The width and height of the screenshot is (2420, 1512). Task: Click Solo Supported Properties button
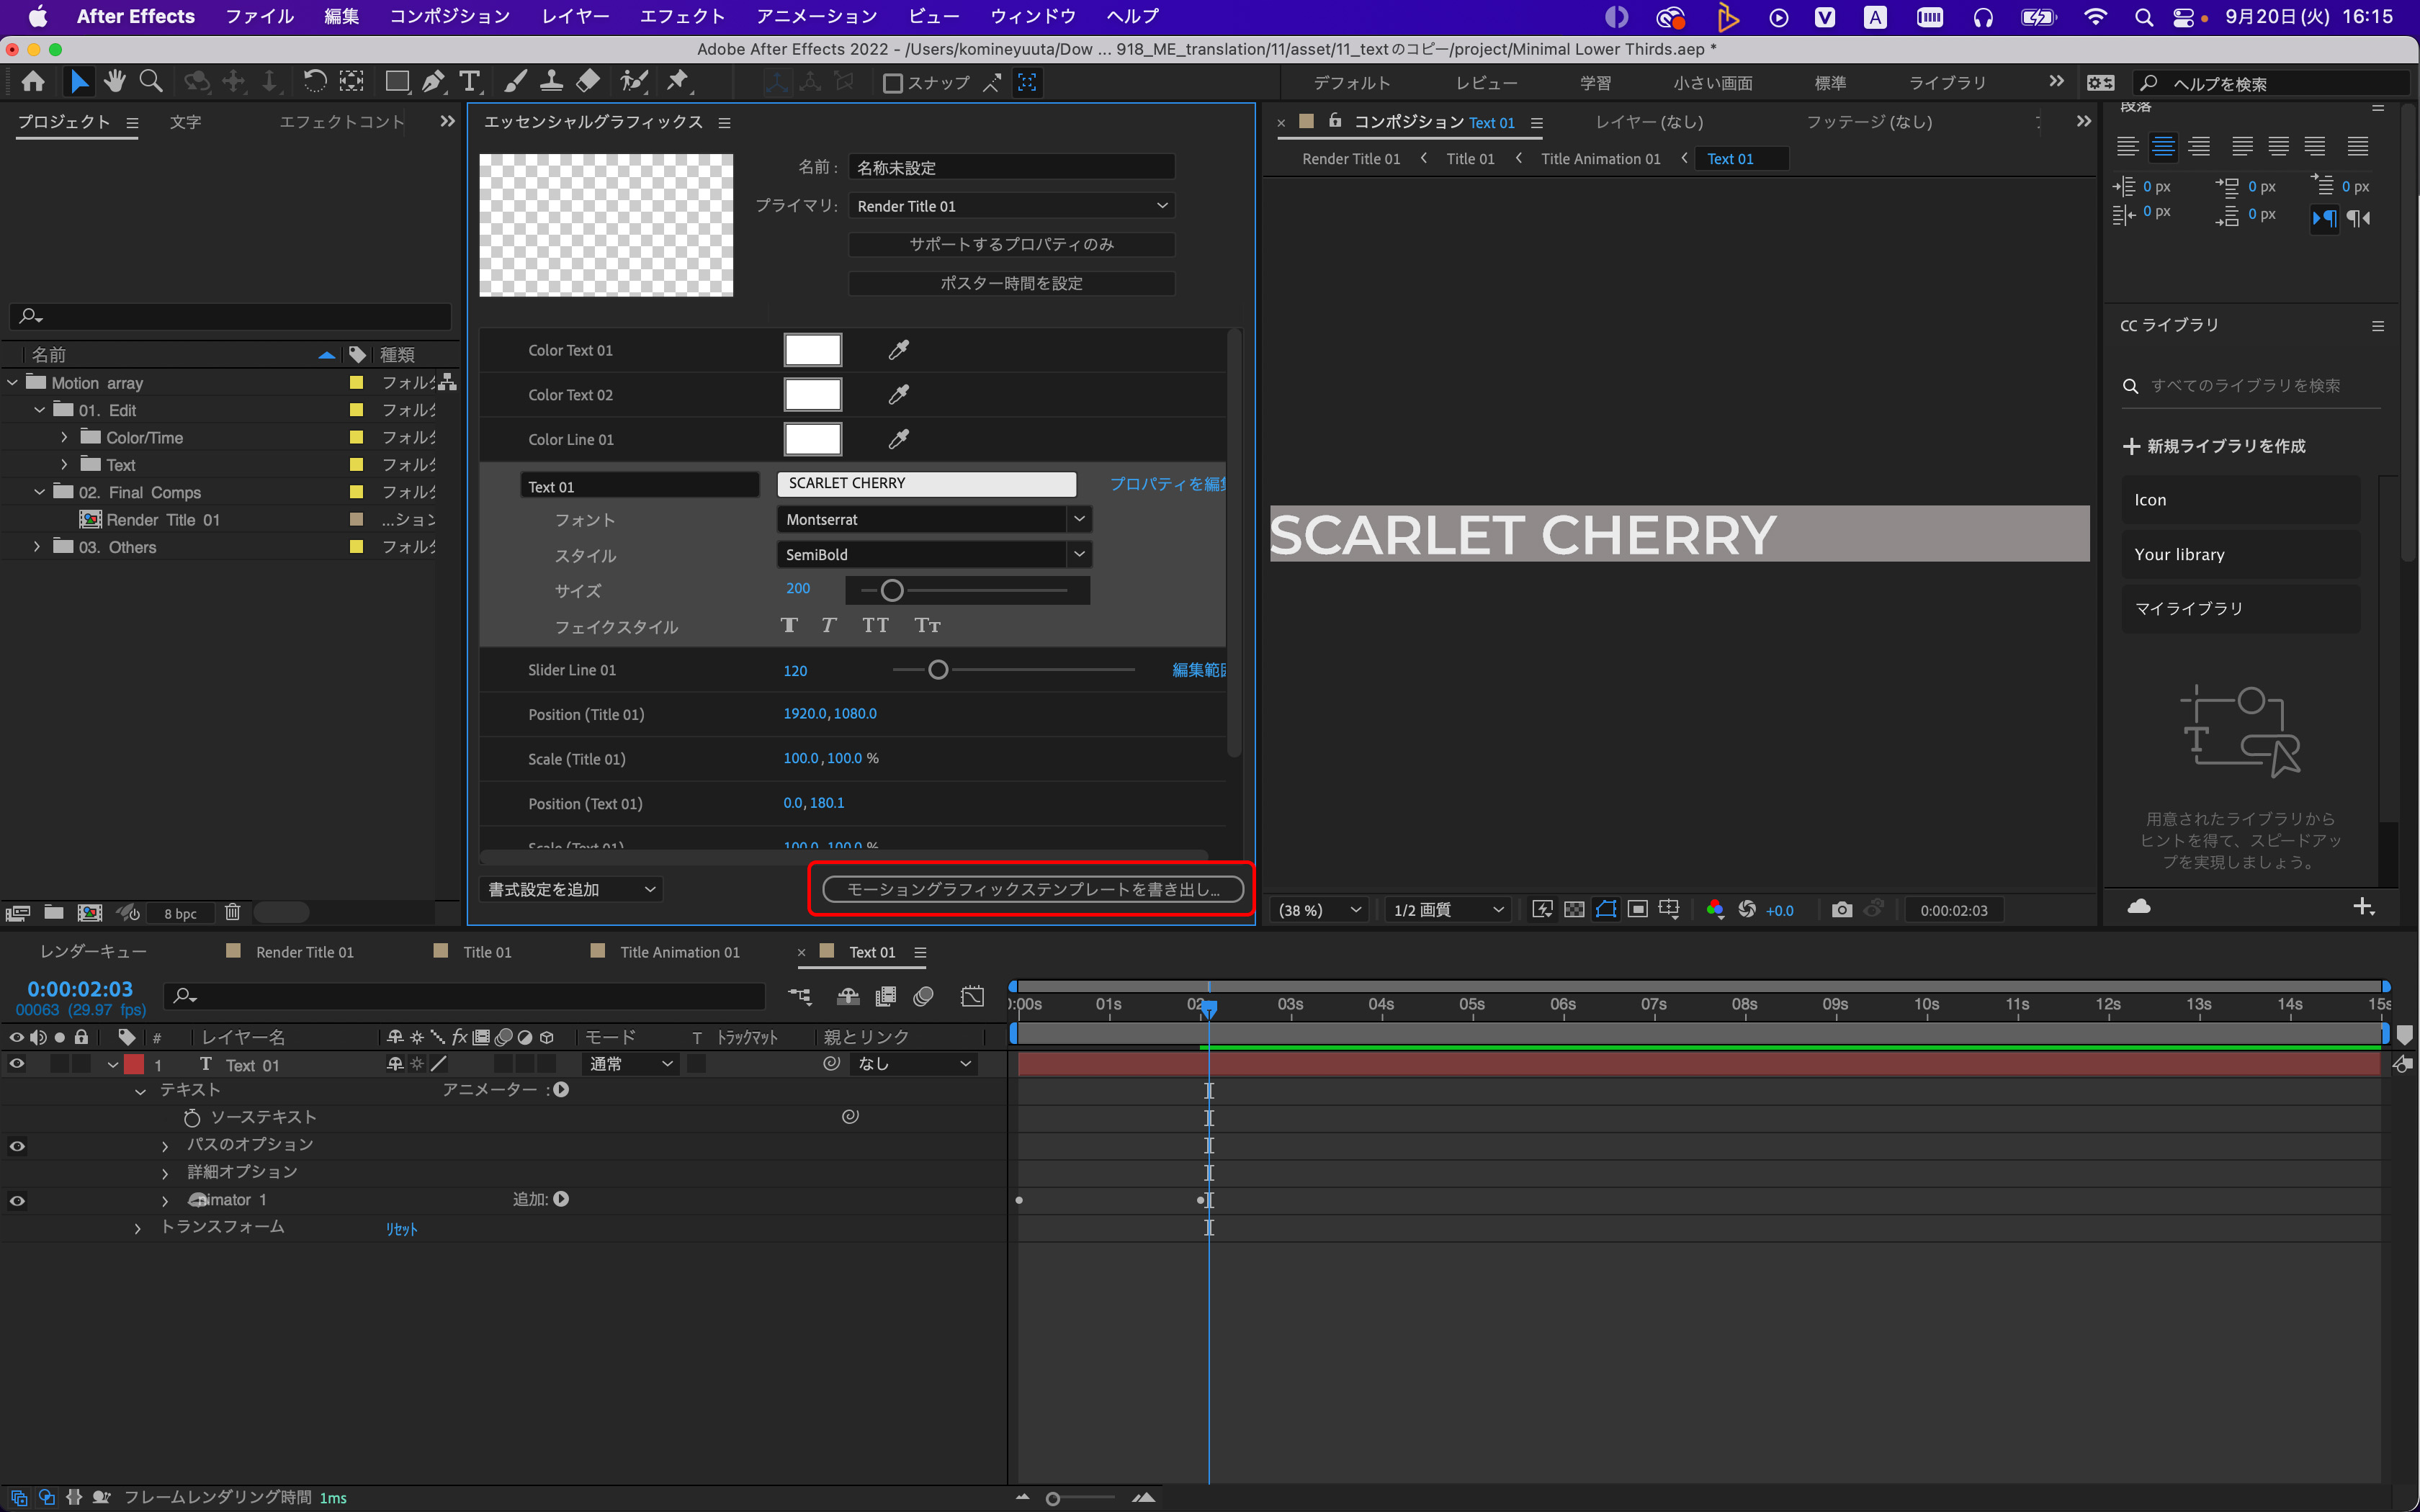1011,244
